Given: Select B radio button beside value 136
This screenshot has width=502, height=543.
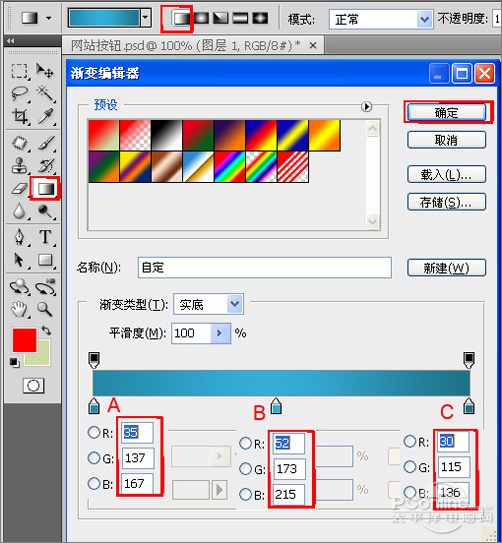Looking at the screenshot, I should point(410,492).
